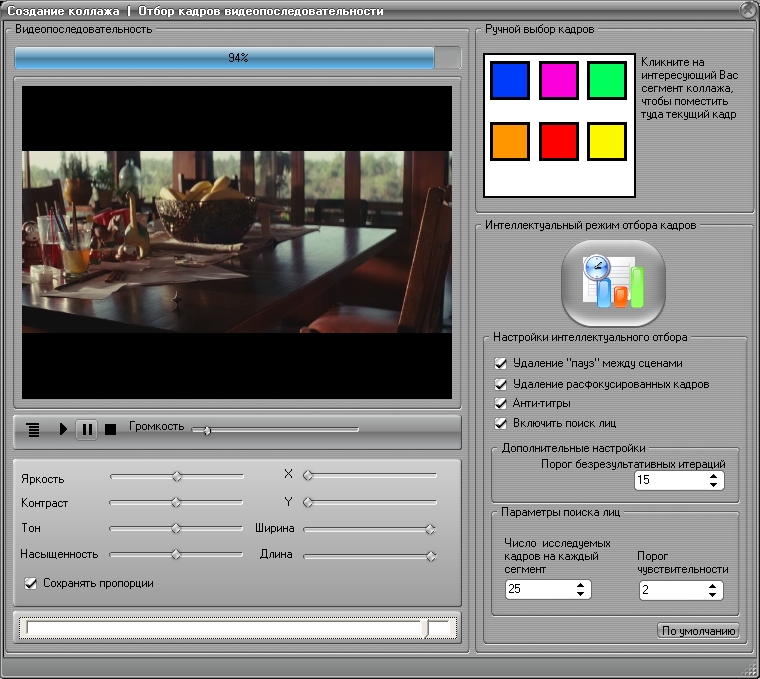
Task: Stop the video with the square button
Action: [x=111, y=429]
